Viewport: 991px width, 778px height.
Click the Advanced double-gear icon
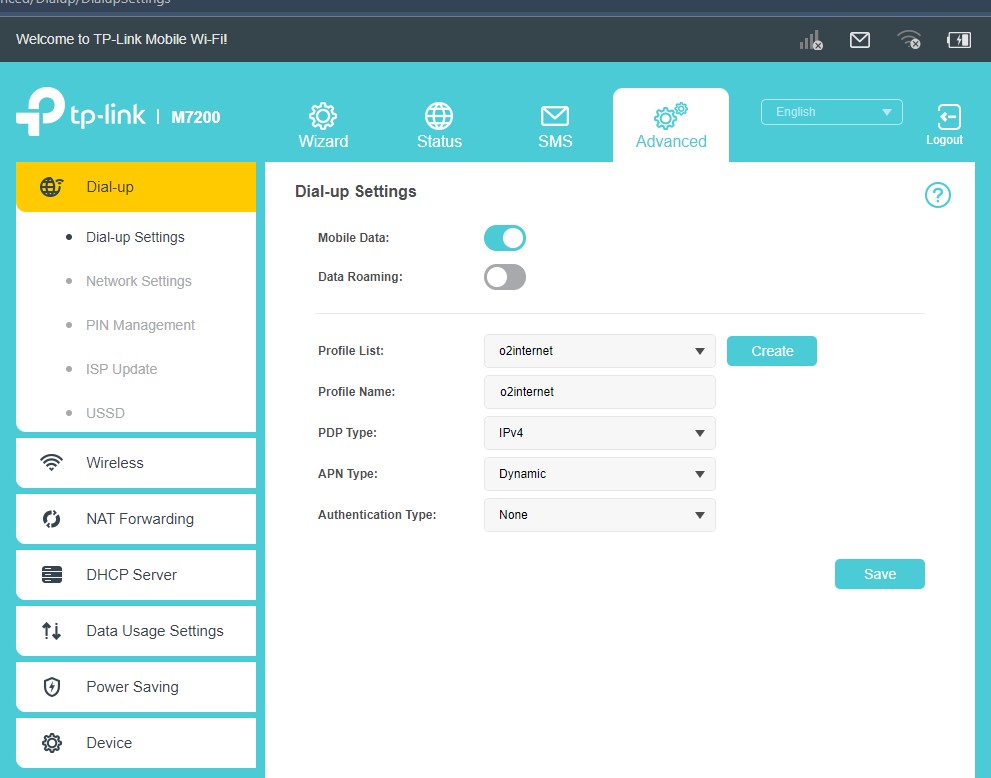670,115
